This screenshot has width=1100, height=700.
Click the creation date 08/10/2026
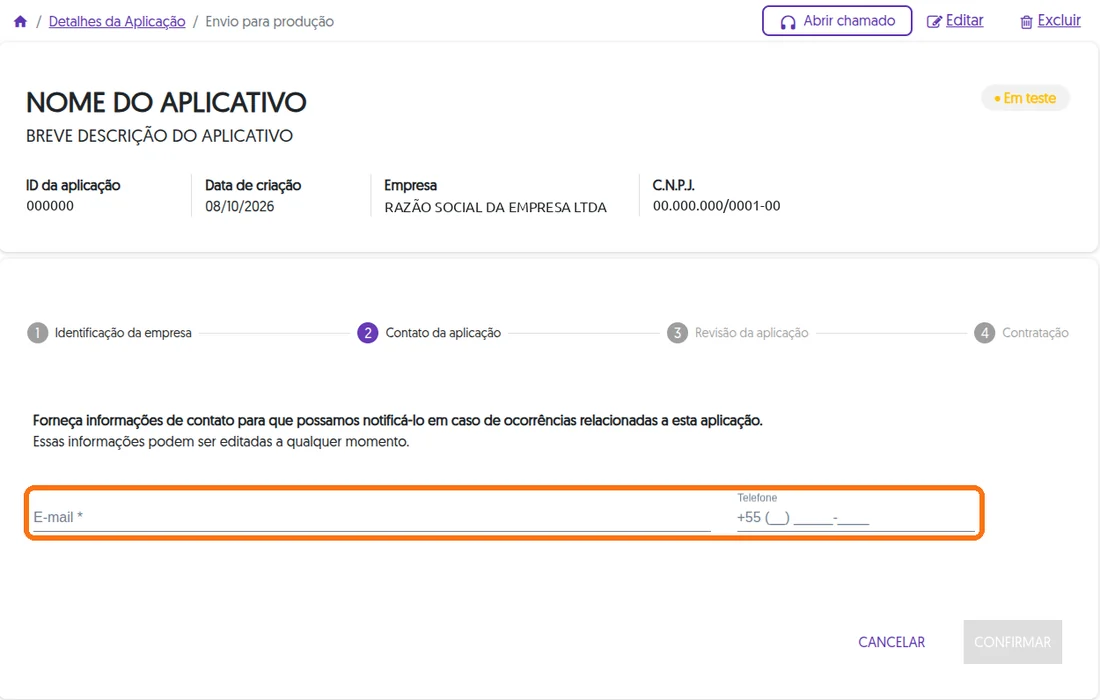click(x=239, y=206)
